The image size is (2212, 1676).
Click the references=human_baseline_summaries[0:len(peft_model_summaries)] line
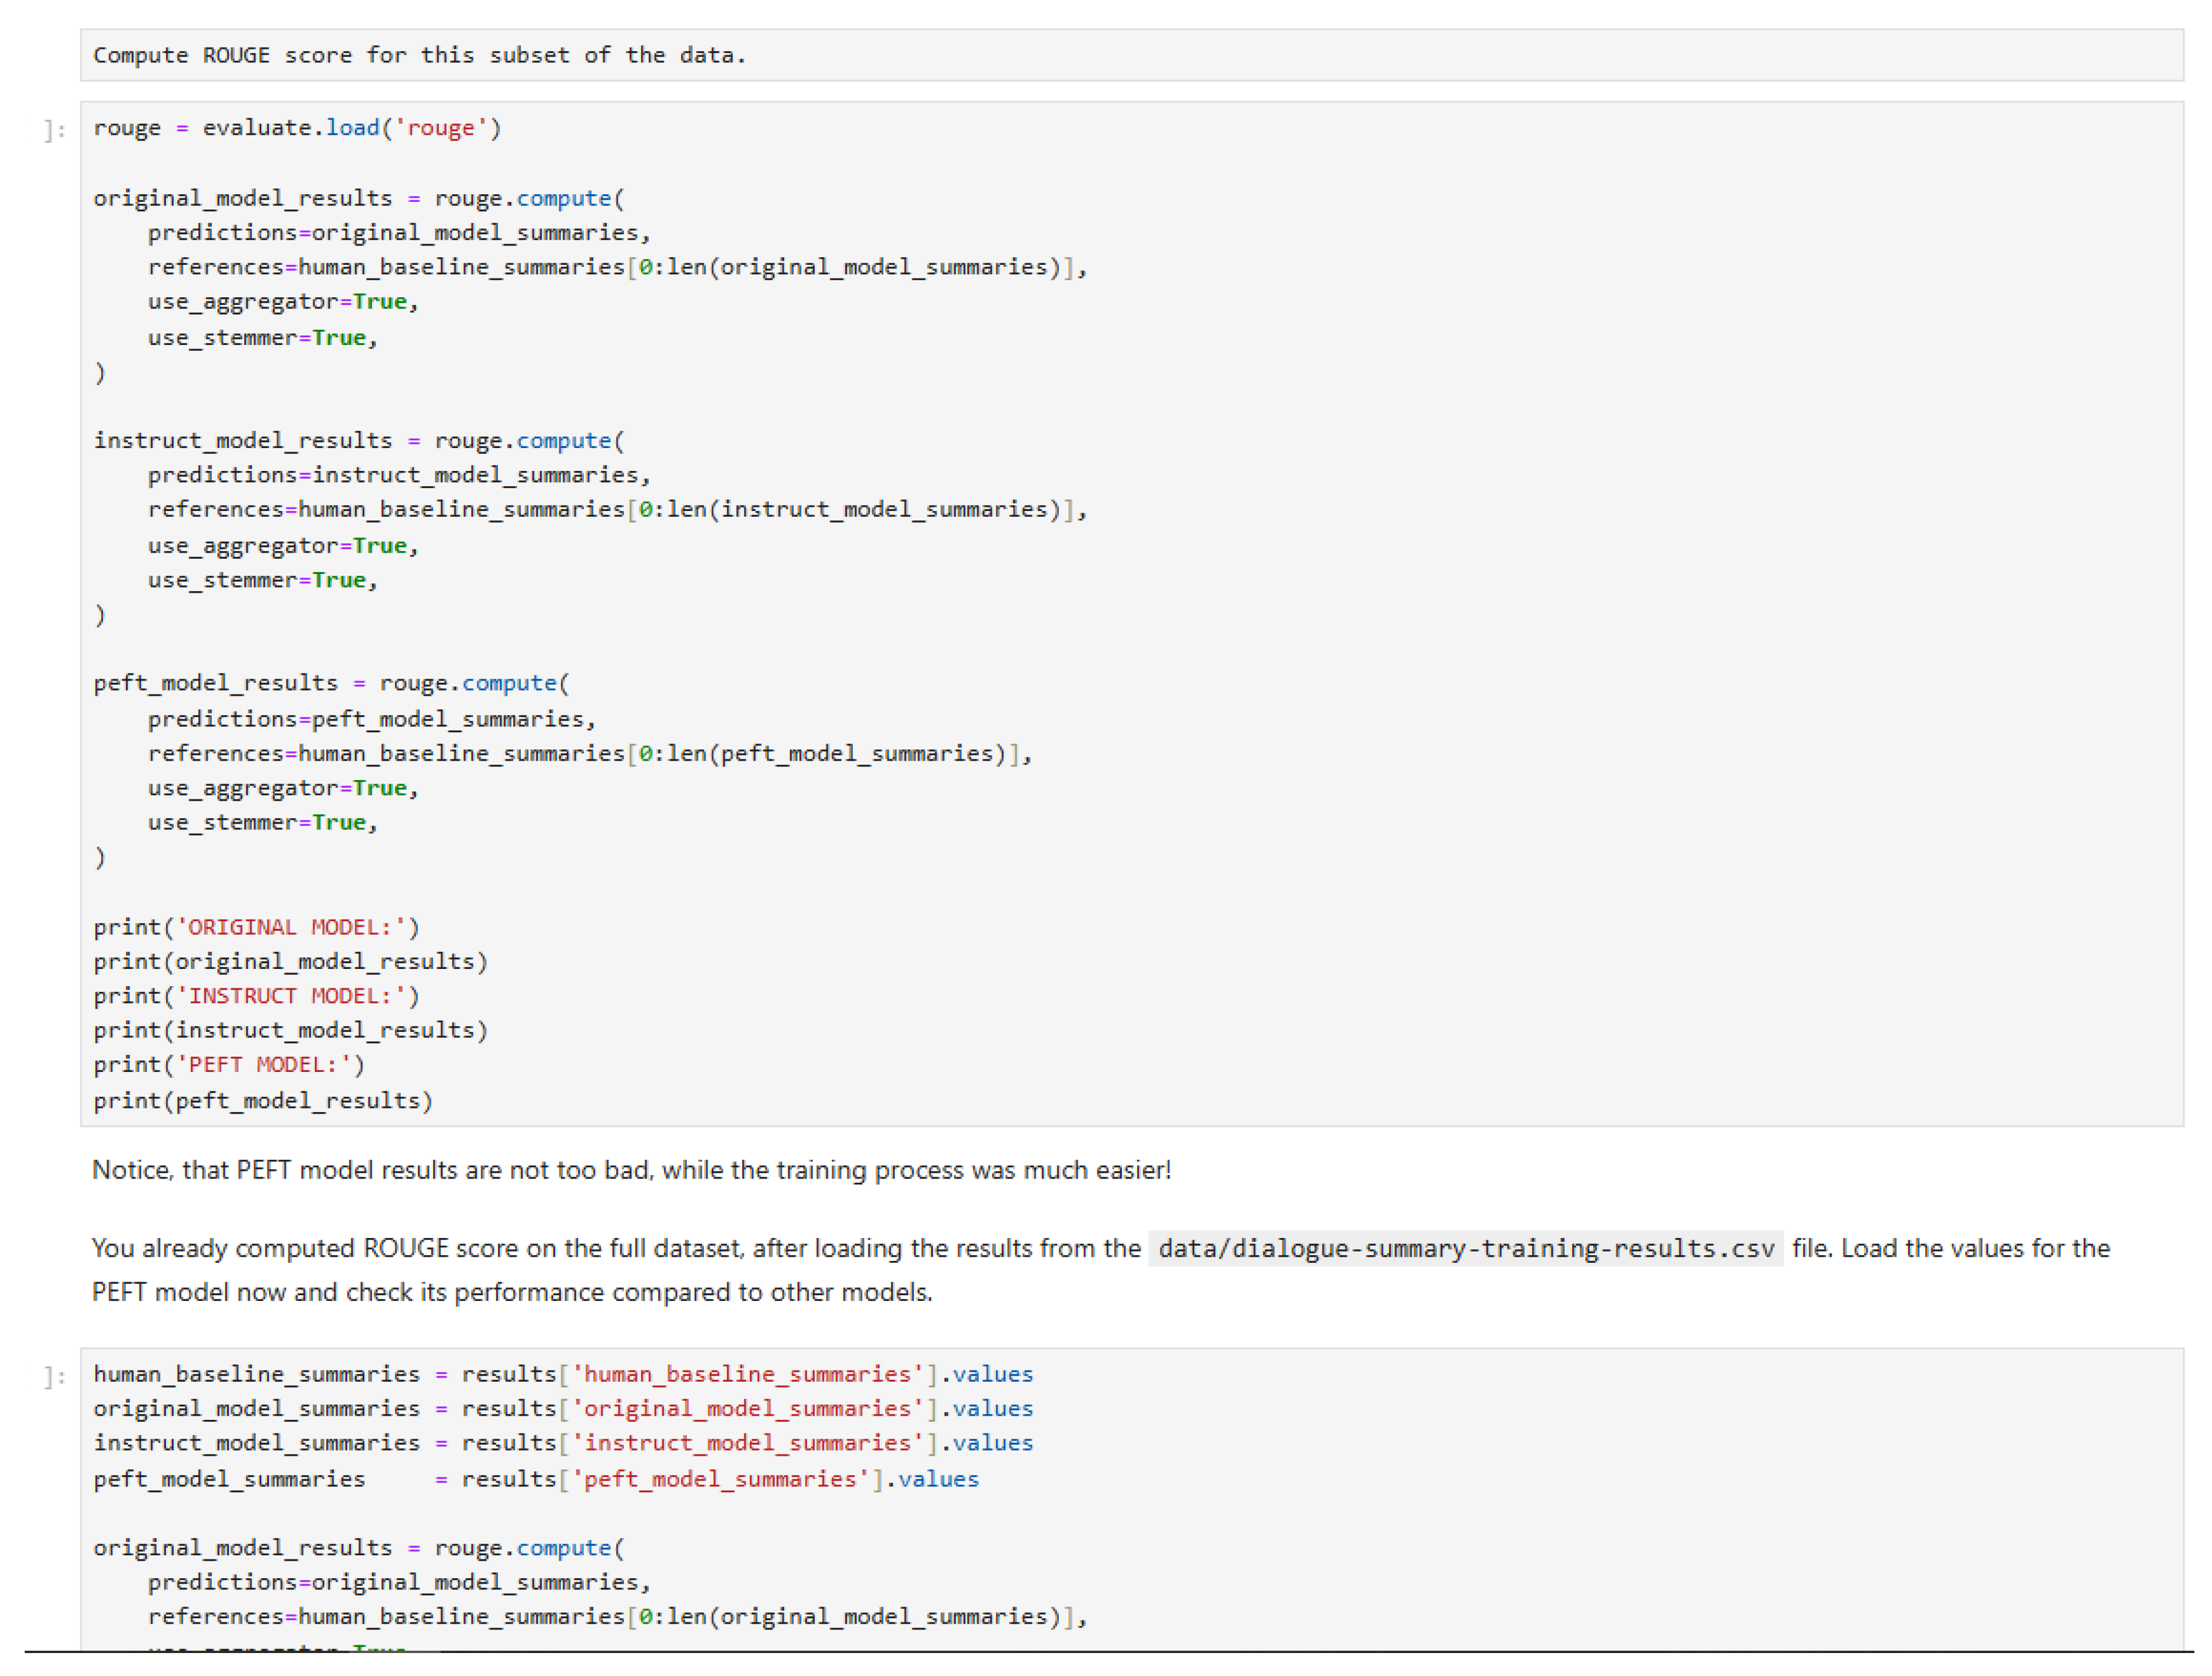click(589, 753)
